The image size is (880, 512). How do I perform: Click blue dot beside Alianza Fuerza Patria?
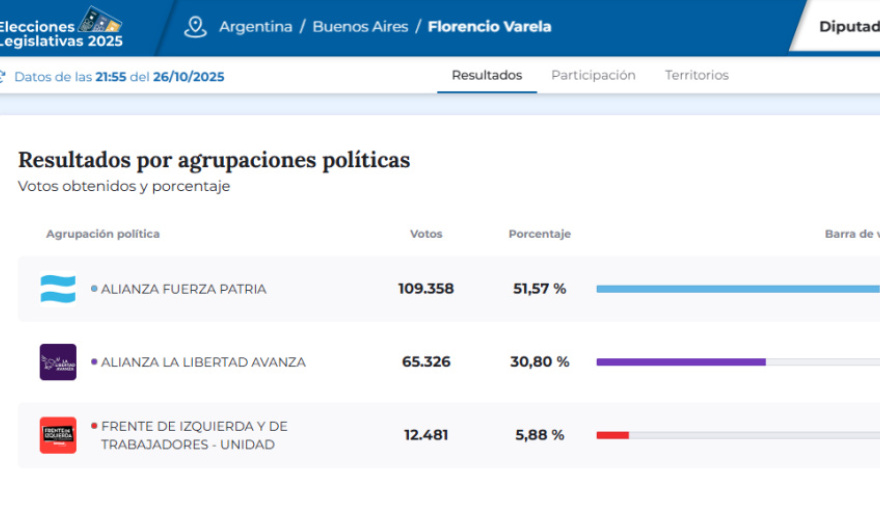point(94,289)
